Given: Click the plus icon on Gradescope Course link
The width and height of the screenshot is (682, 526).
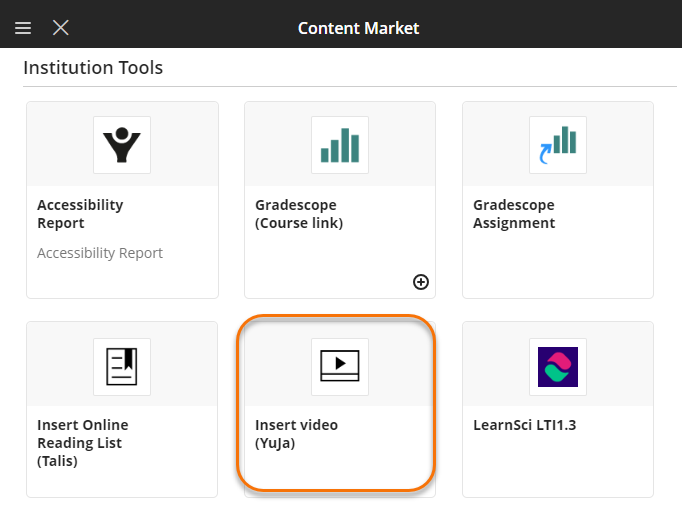Looking at the screenshot, I should pos(421,282).
